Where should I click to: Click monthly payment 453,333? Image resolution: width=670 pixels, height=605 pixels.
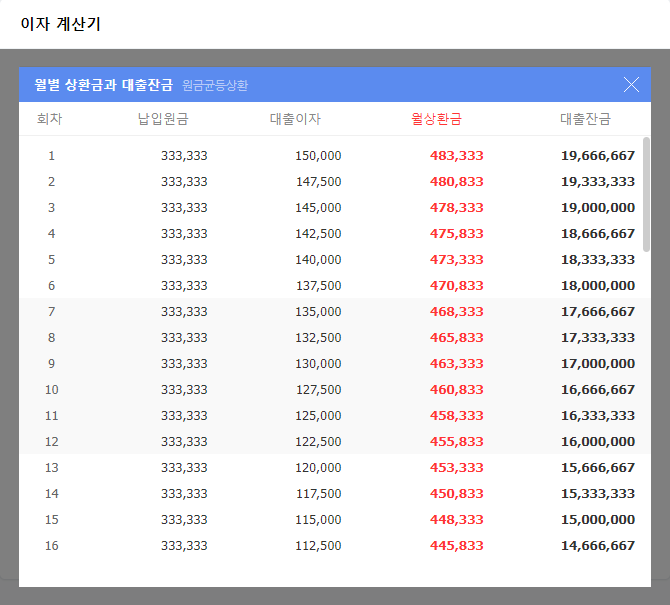point(456,468)
